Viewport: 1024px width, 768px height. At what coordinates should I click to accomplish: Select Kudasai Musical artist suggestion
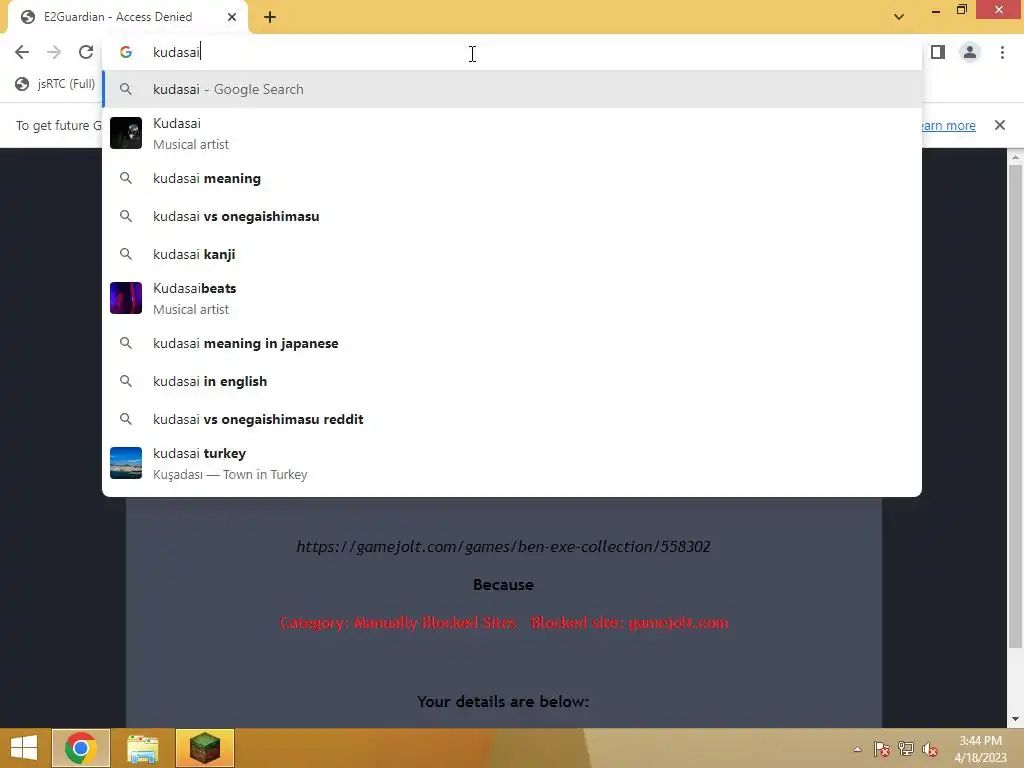512,133
